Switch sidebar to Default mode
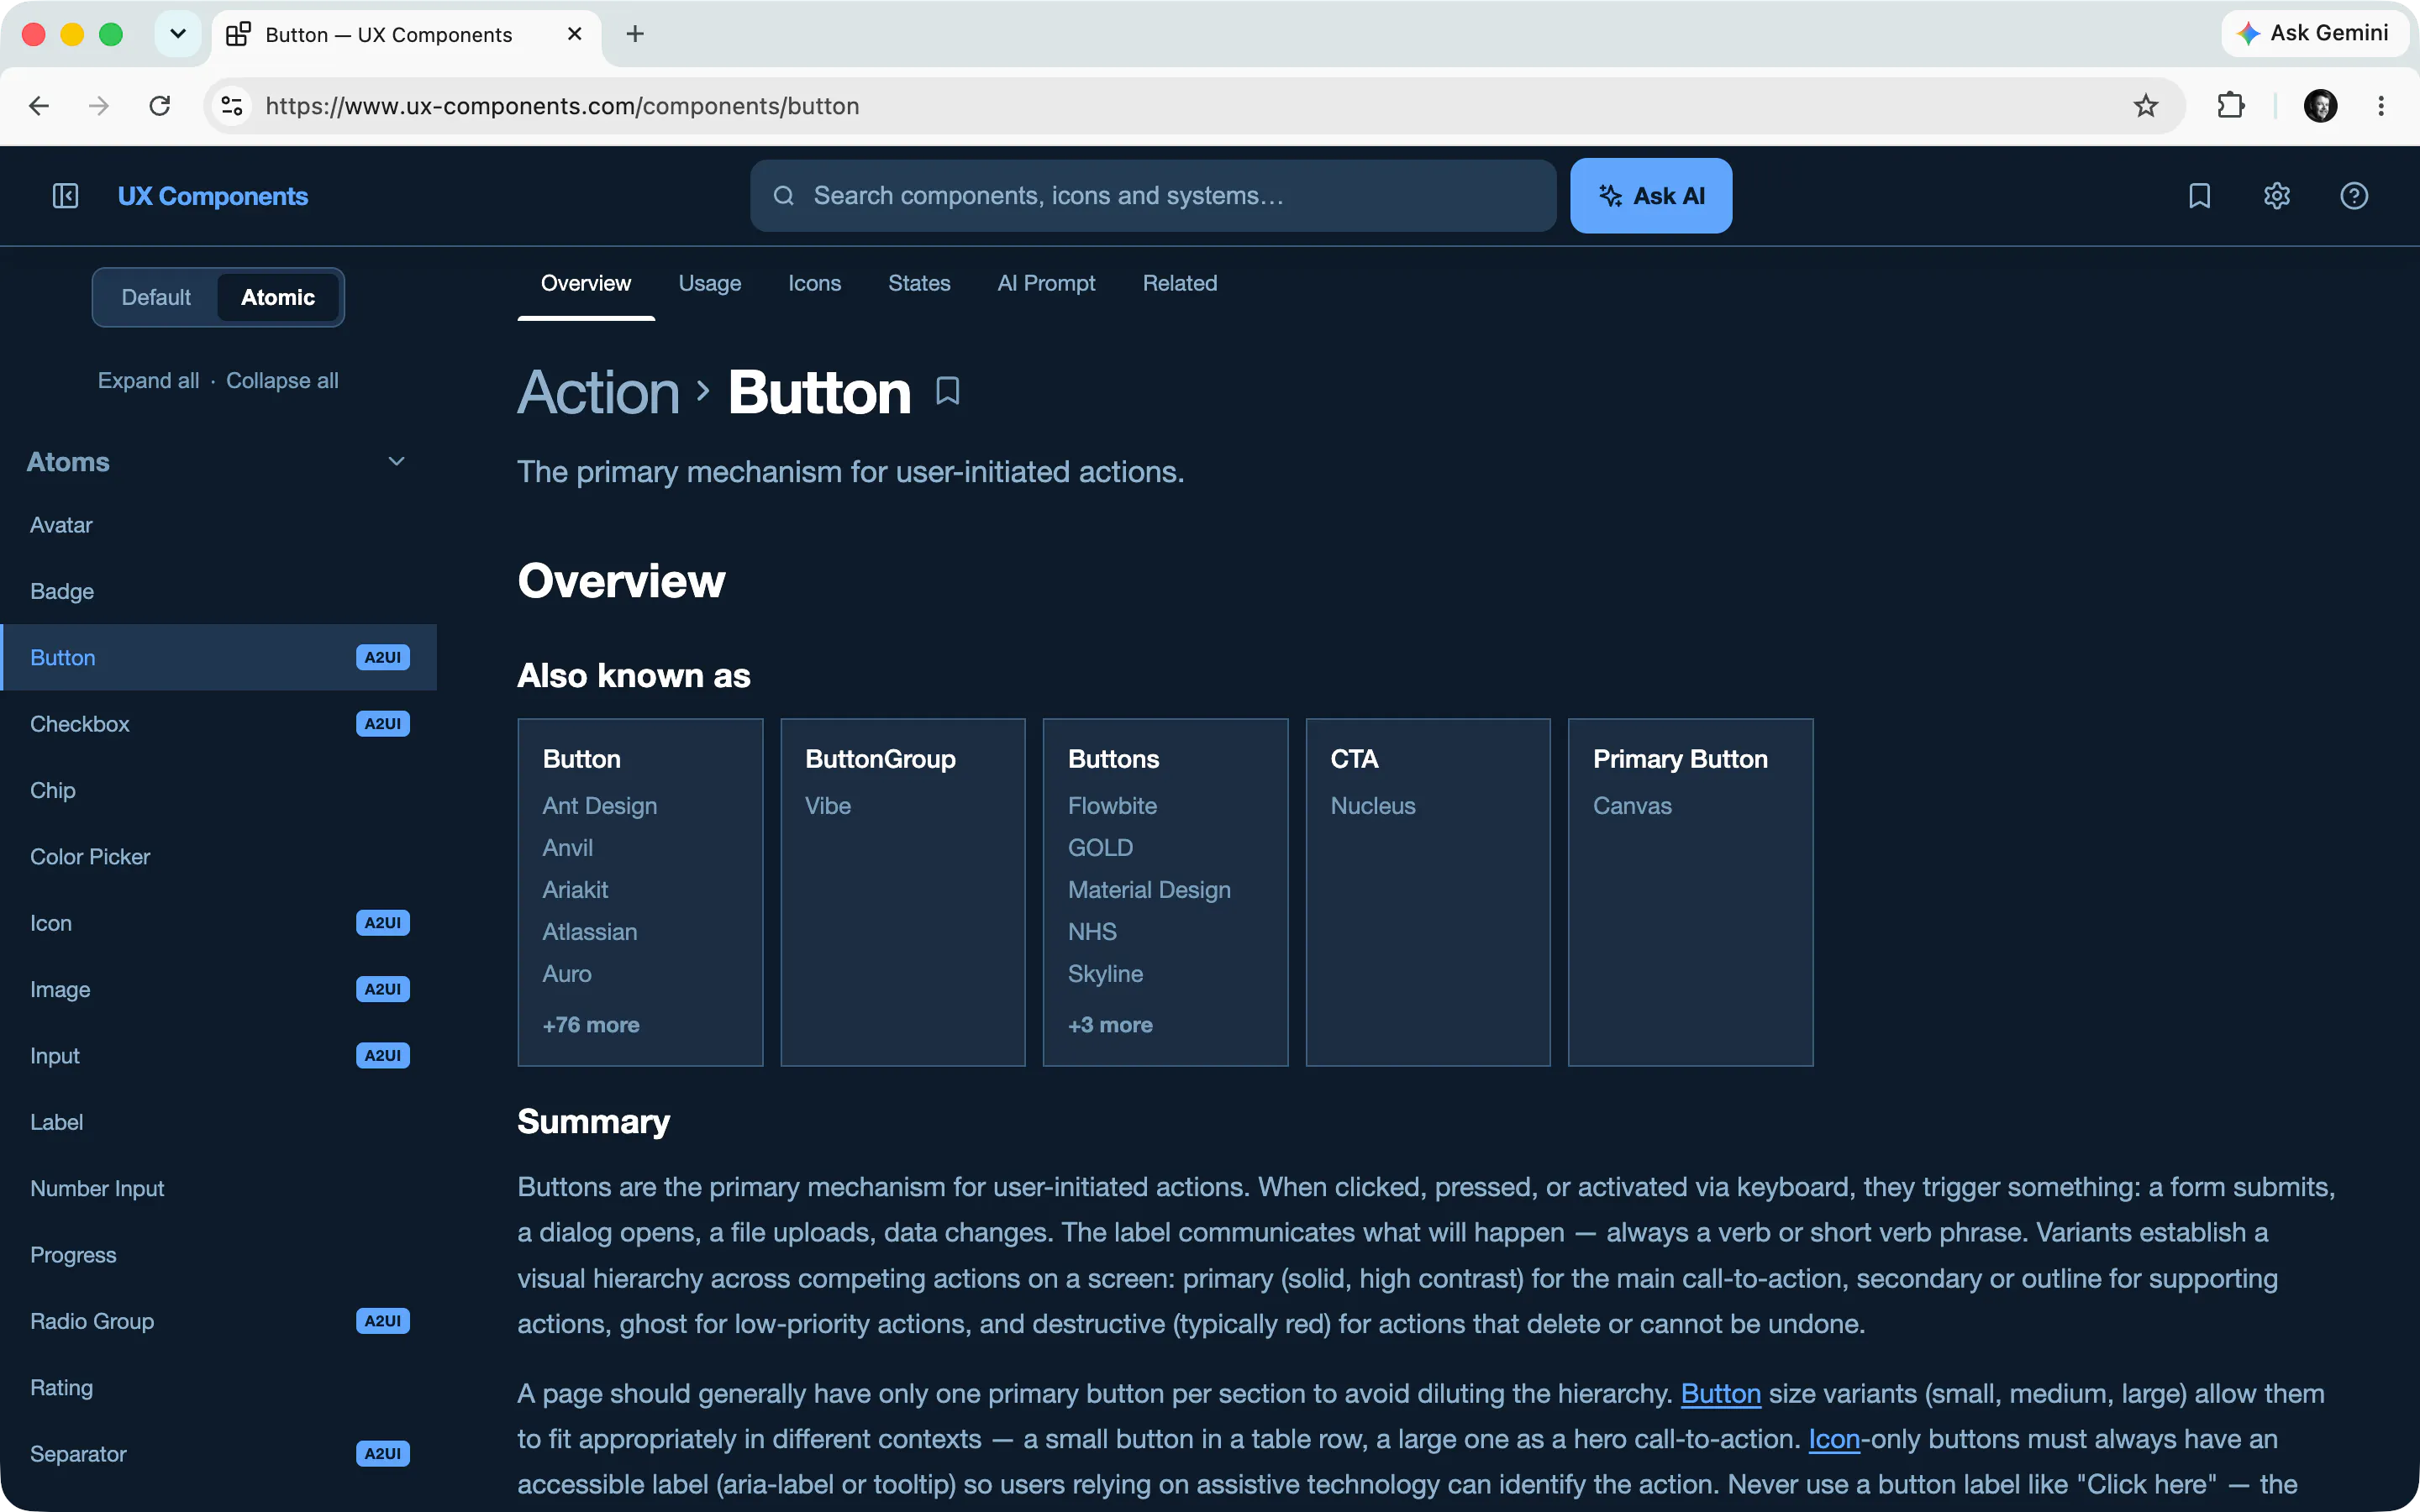This screenshot has height=1512, width=2420. click(x=156, y=297)
